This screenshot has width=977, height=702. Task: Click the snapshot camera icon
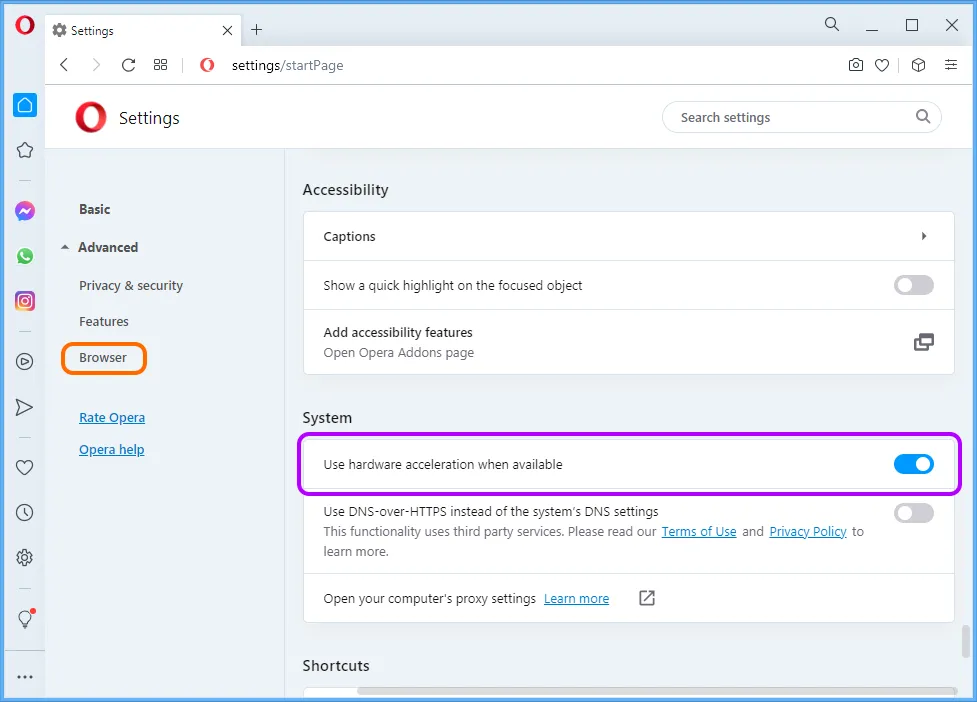coord(855,65)
